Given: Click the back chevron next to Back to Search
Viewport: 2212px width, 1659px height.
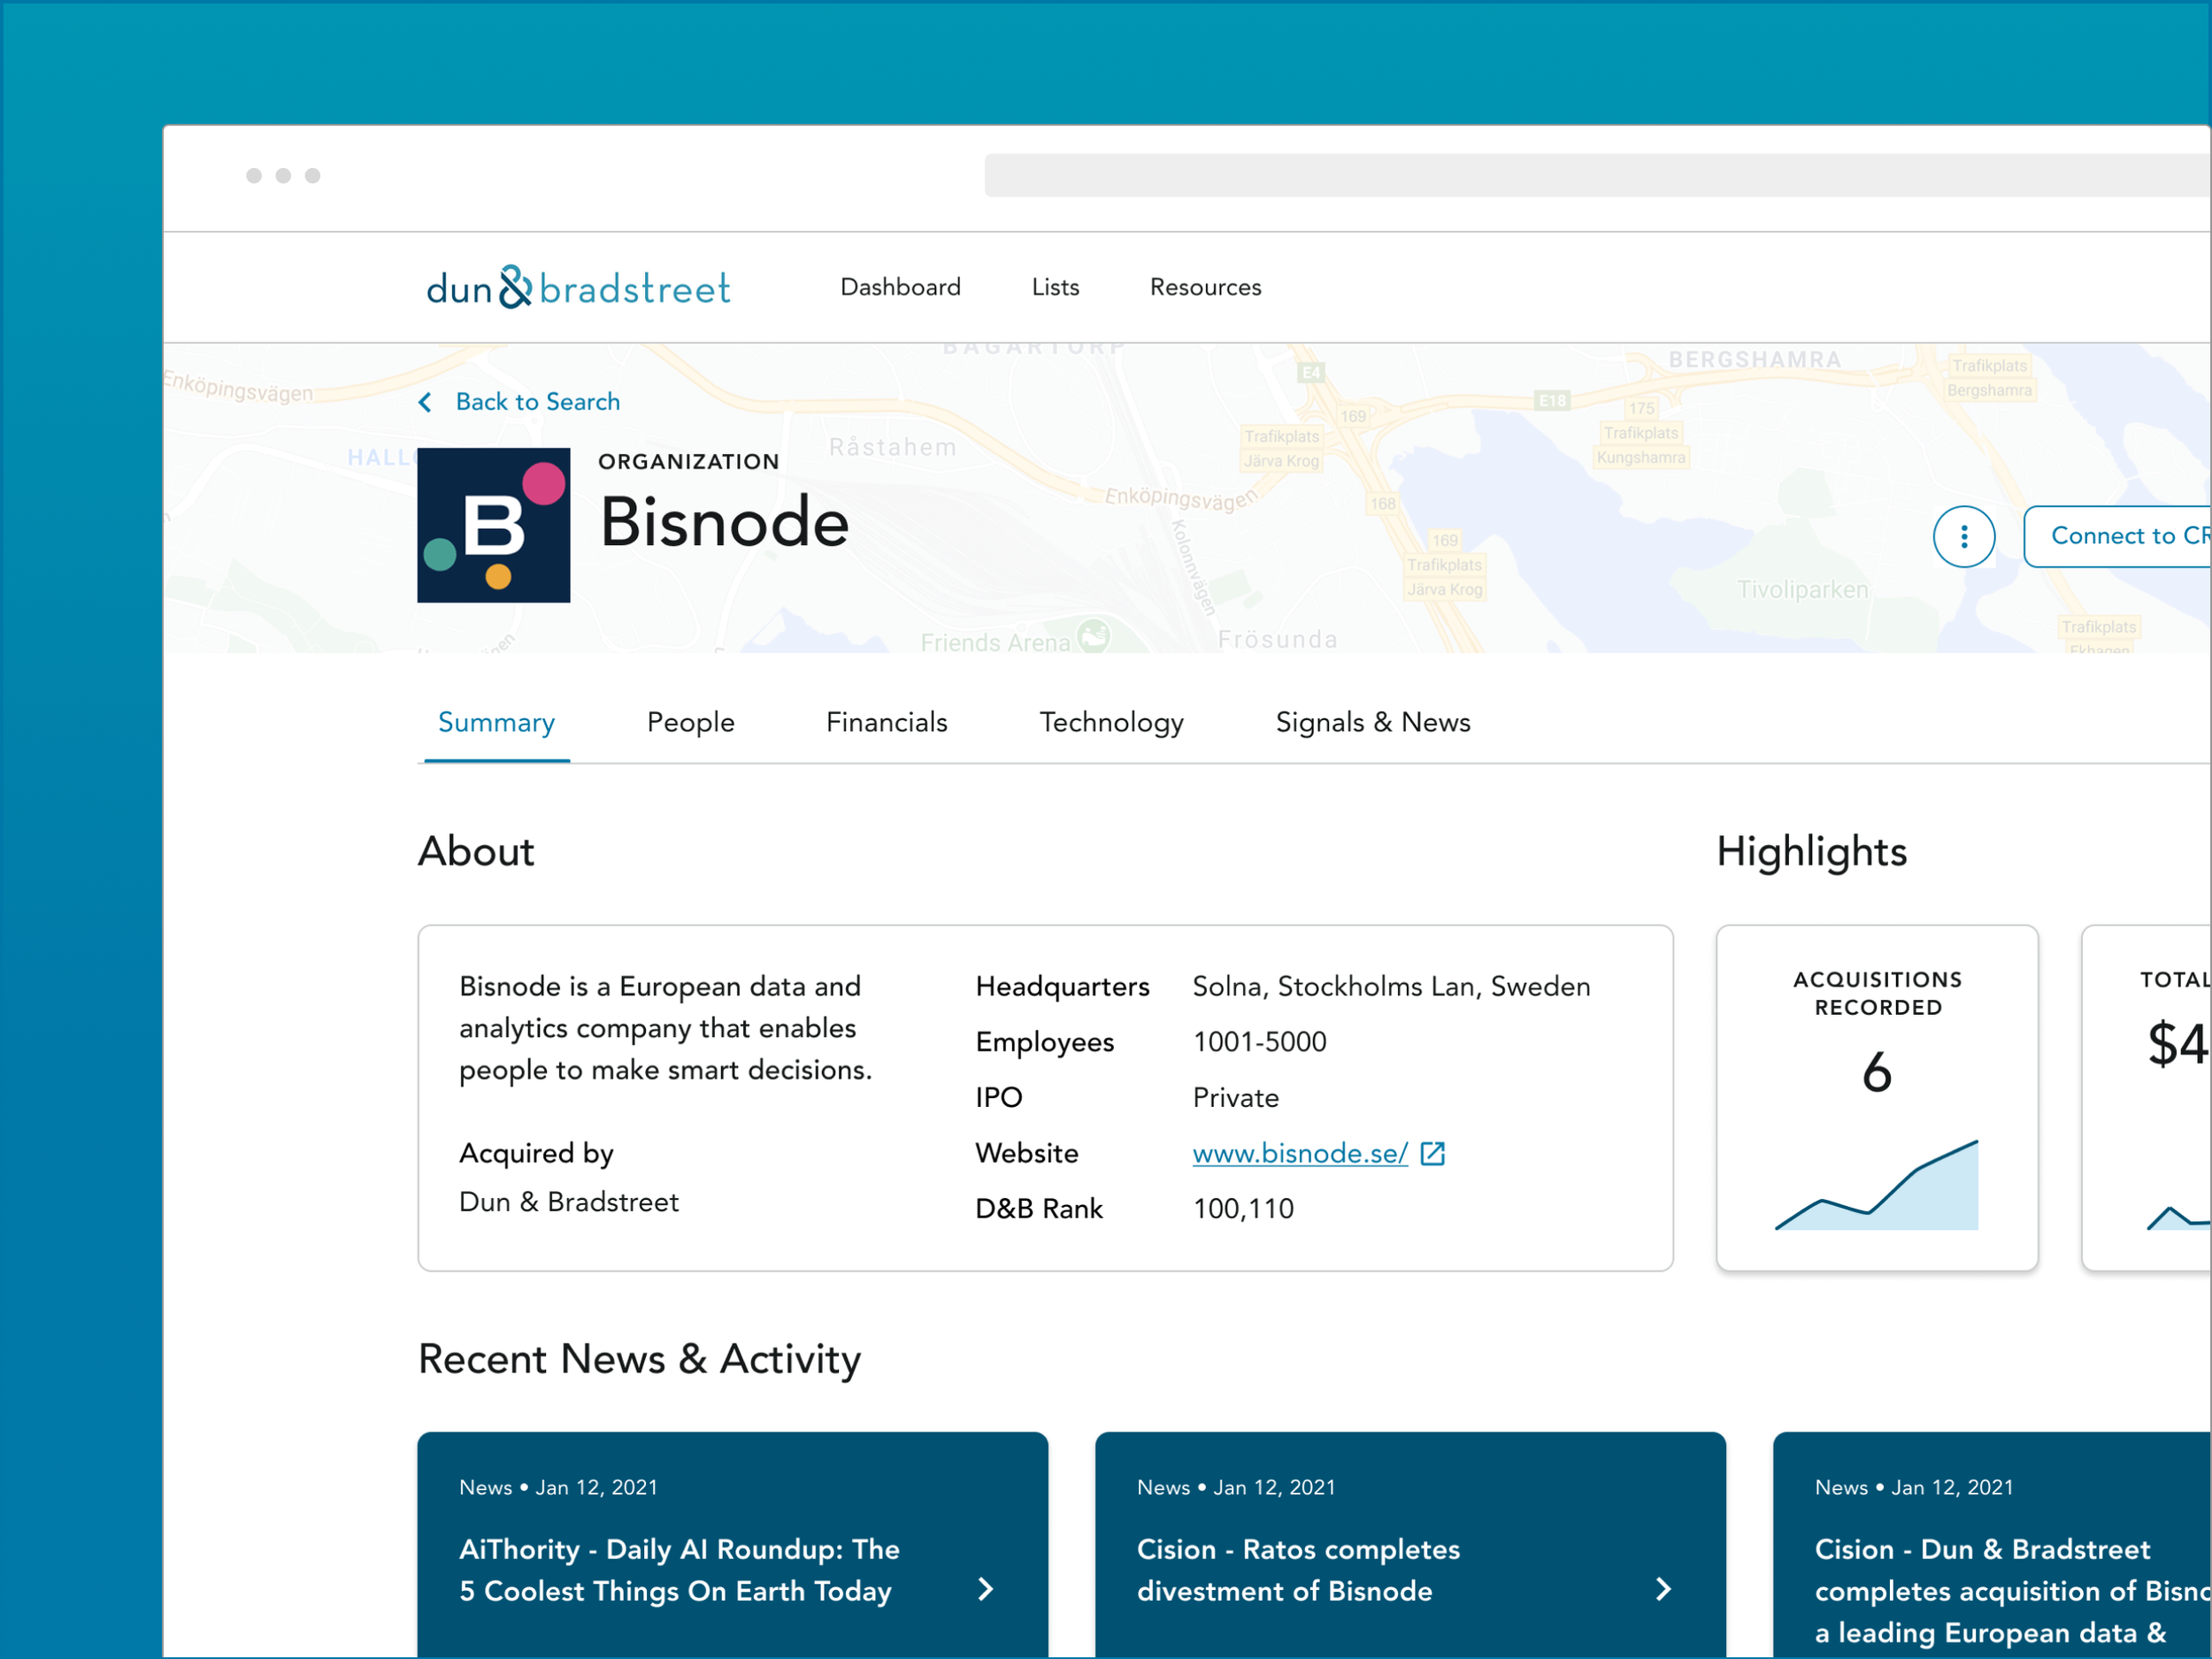Looking at the screenshot, I should (x=426, y=401).
